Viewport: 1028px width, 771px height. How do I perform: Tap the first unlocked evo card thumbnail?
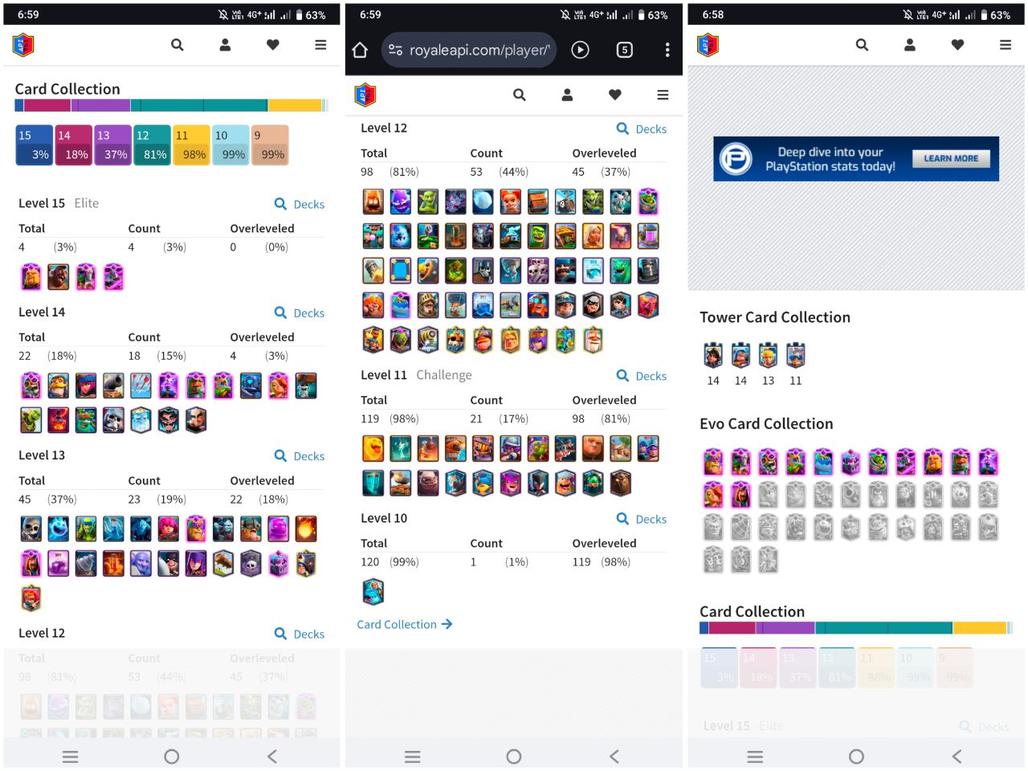tap(713, 462)
